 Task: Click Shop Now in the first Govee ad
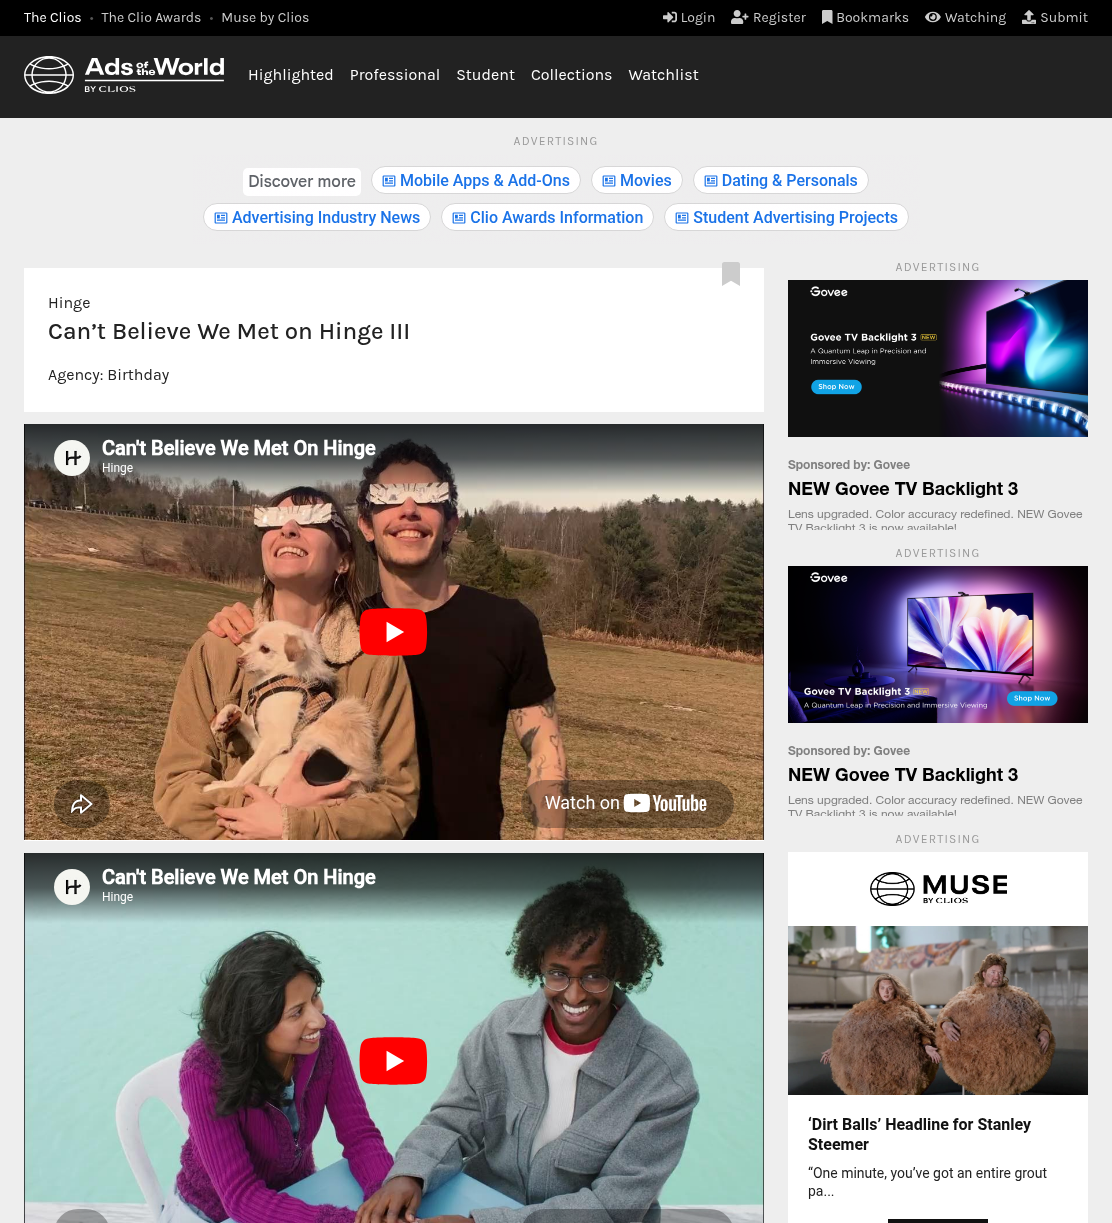click(x=836, y=387)
